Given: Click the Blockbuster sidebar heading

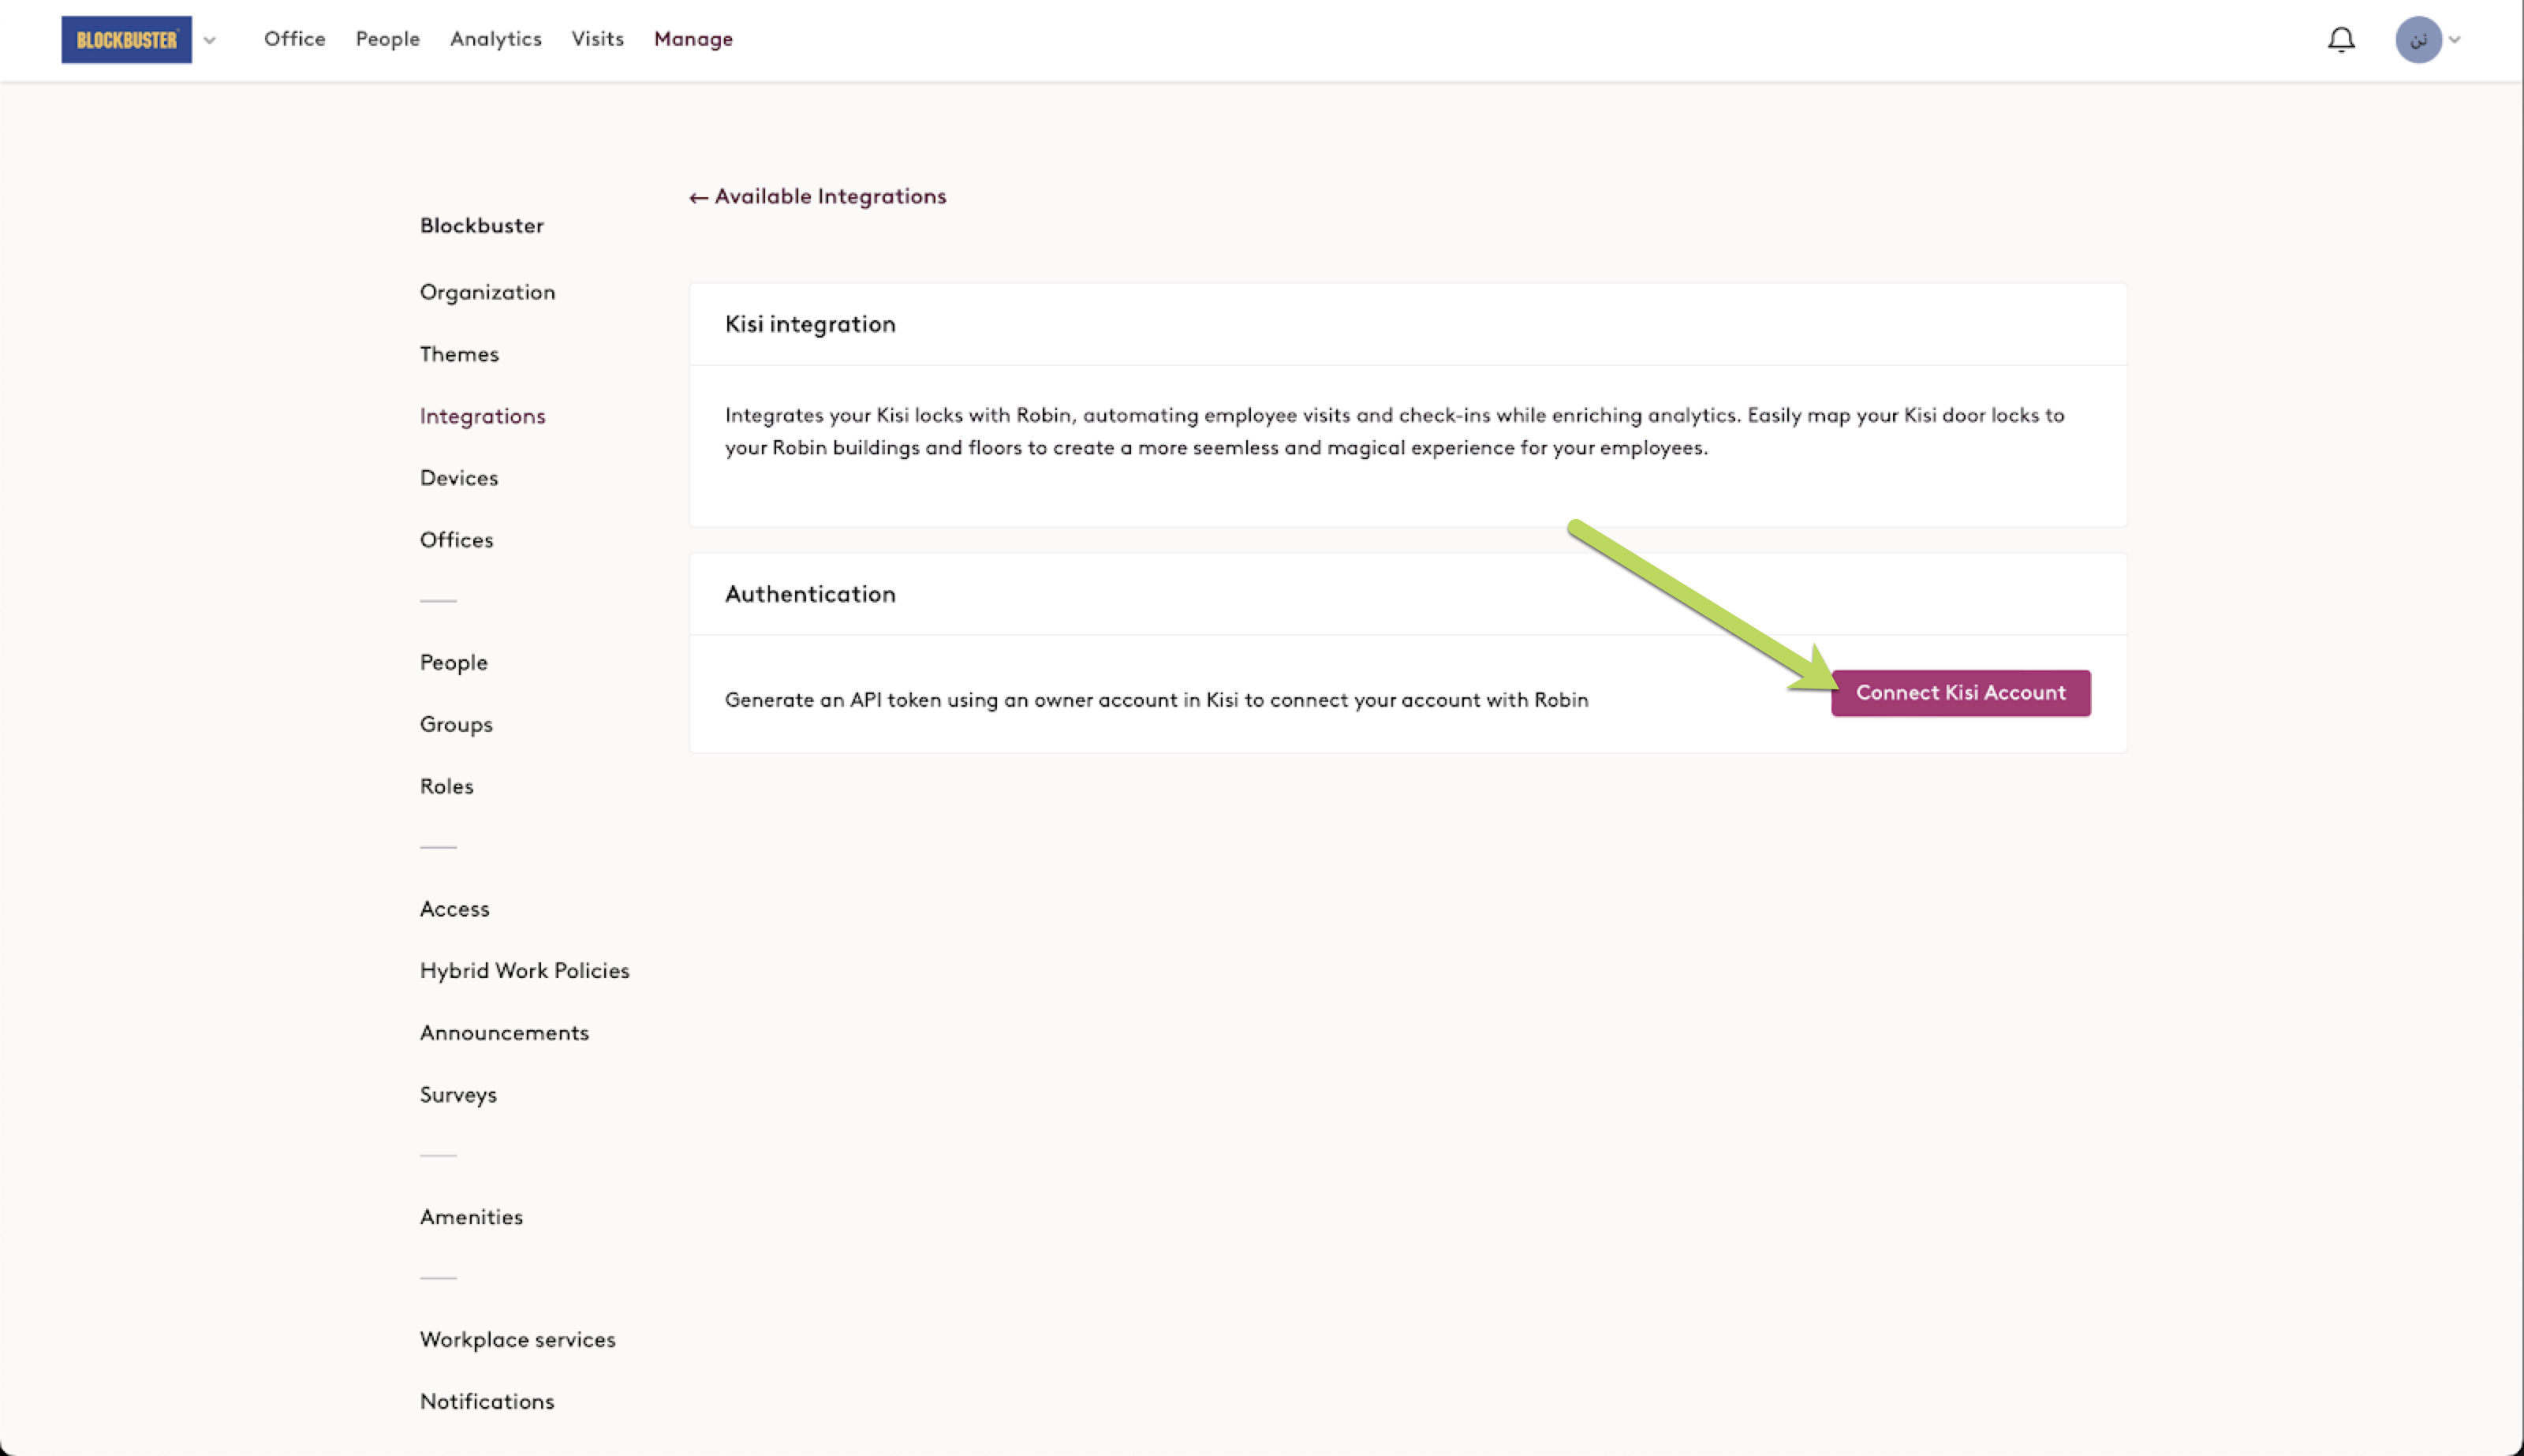Looking at the screenshot, I should (482, 226).
